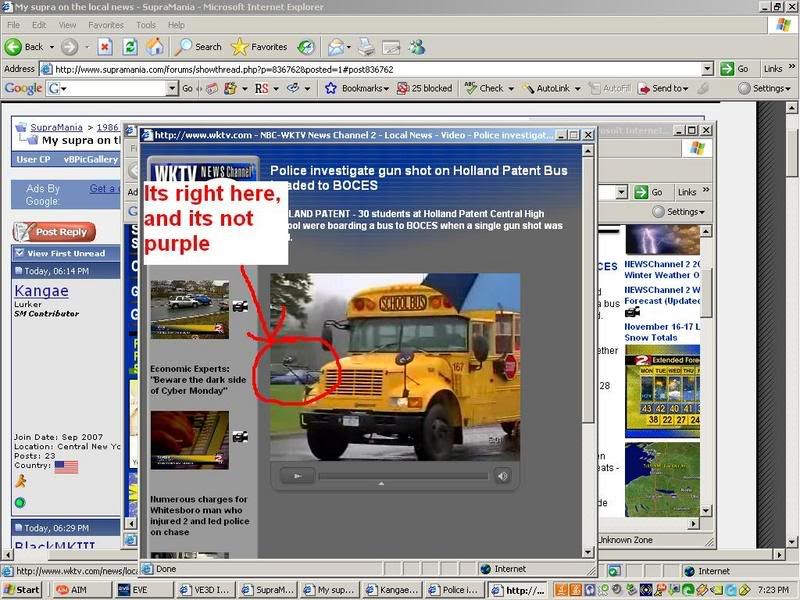800x600 pixels.
Task: Open Search in IE toolbar
Action: point(198,47)
